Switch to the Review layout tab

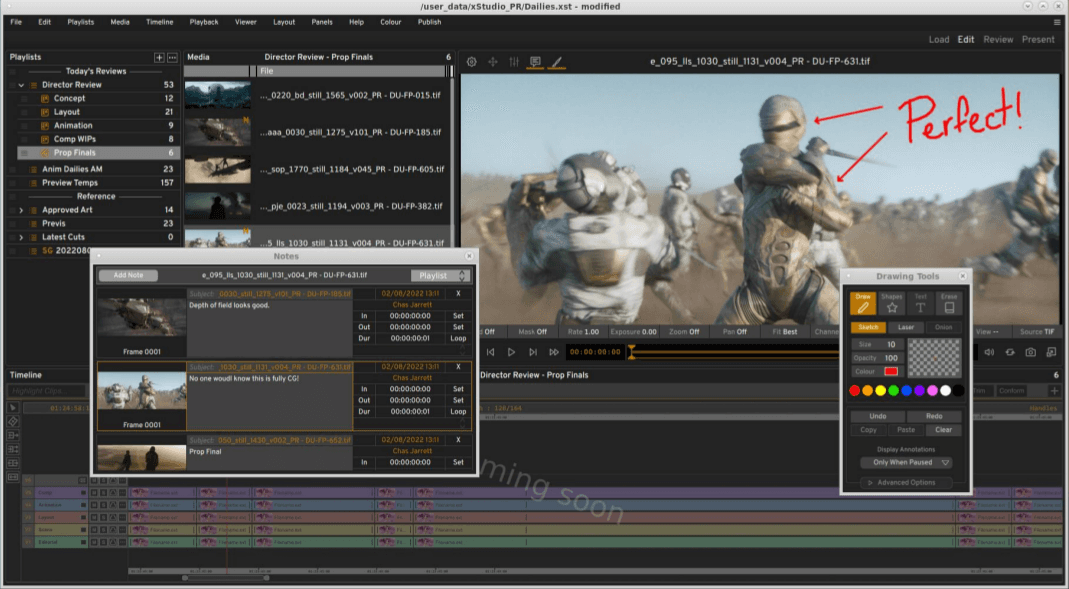(x=998, y=40)
